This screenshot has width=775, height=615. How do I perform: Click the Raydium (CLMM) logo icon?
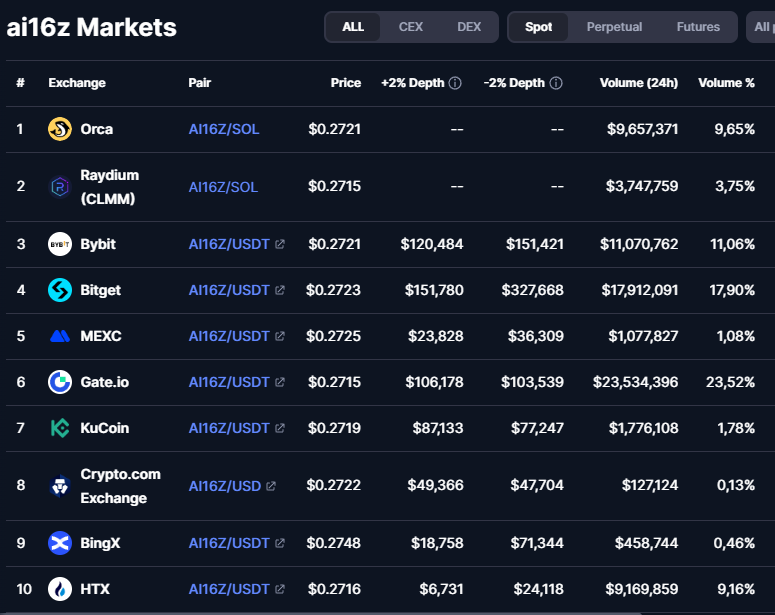tap(60, 187)
